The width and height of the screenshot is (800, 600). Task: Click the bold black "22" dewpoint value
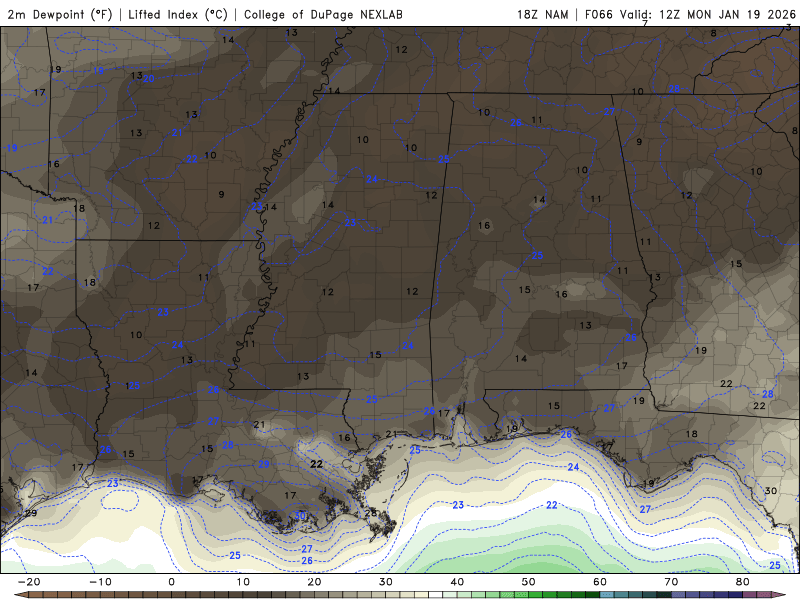point(316,464)
